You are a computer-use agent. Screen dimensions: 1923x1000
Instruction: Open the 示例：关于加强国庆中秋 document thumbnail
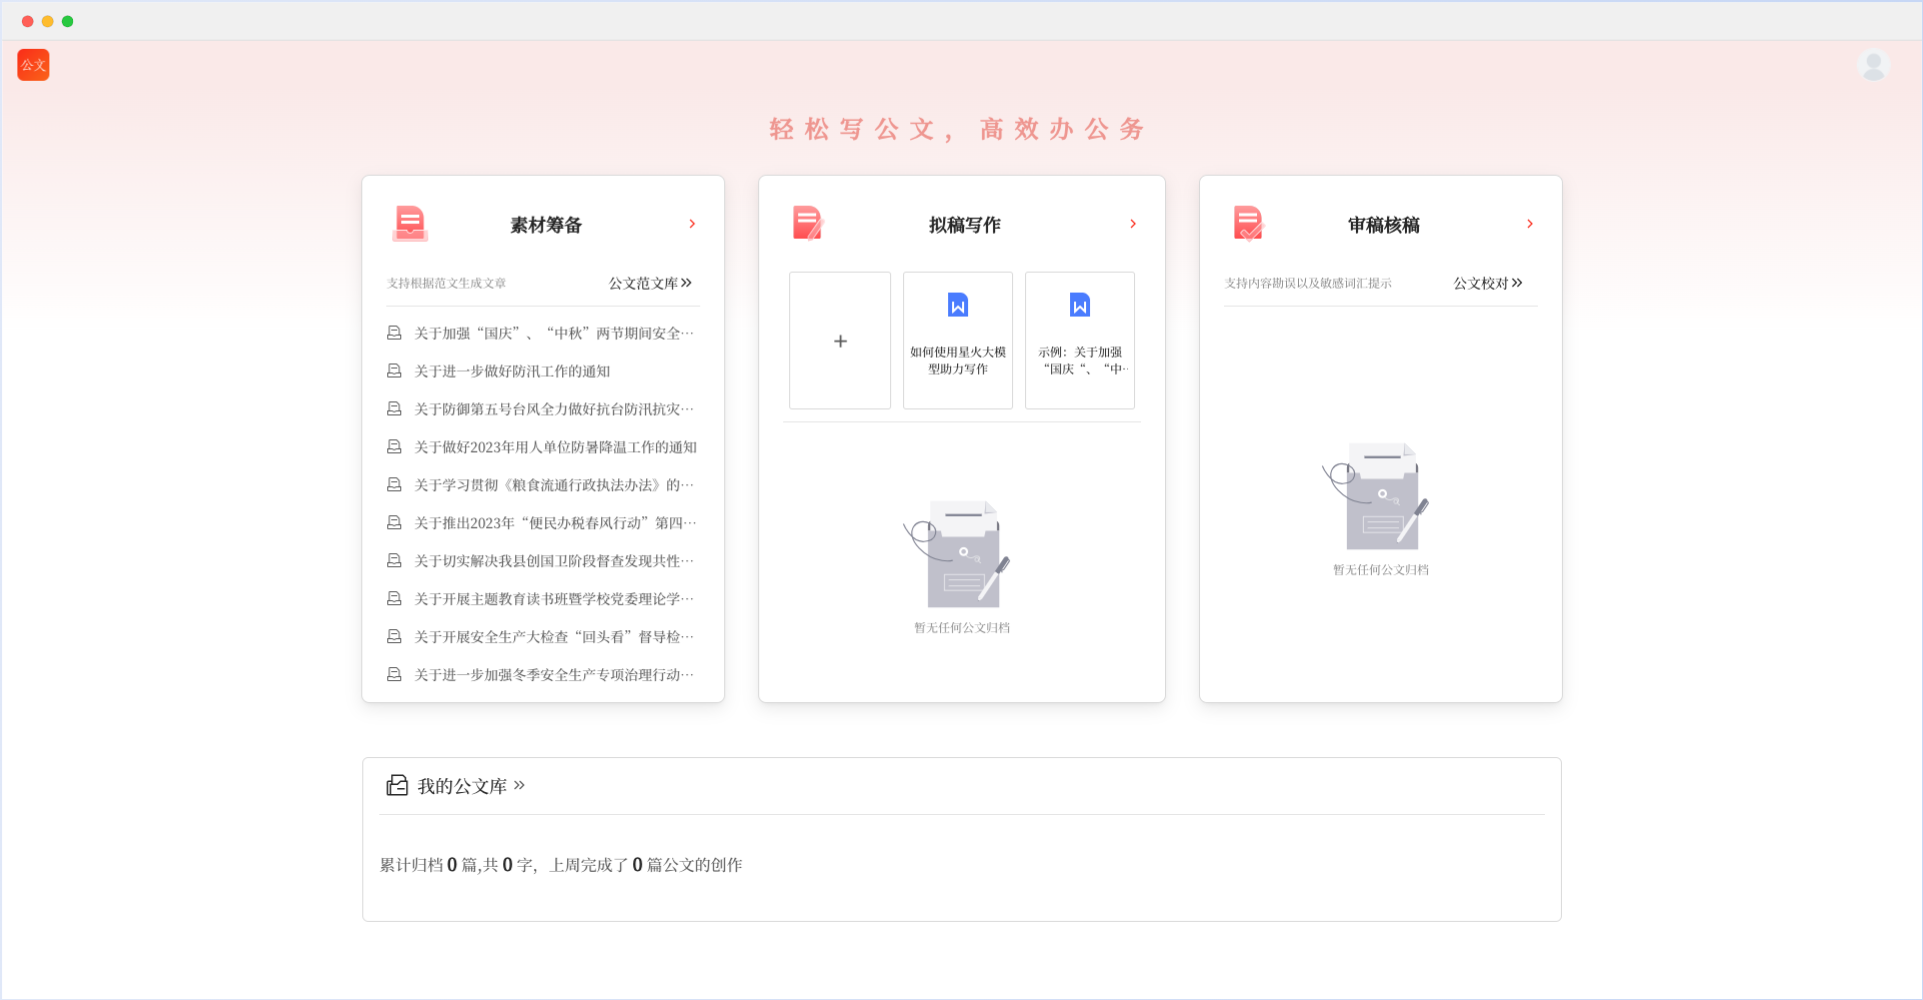click(x=1079, y=340)
